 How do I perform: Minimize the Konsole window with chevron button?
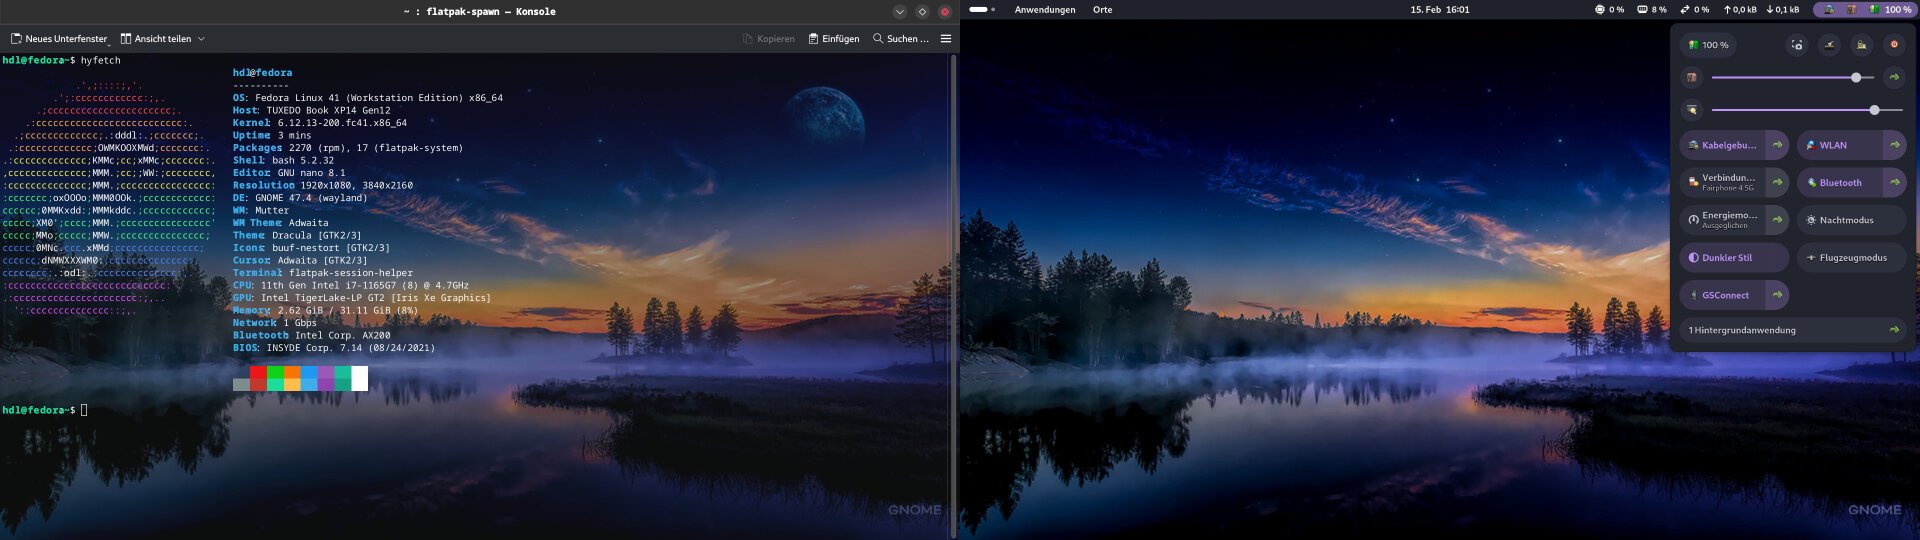click(x=900, y=12)
